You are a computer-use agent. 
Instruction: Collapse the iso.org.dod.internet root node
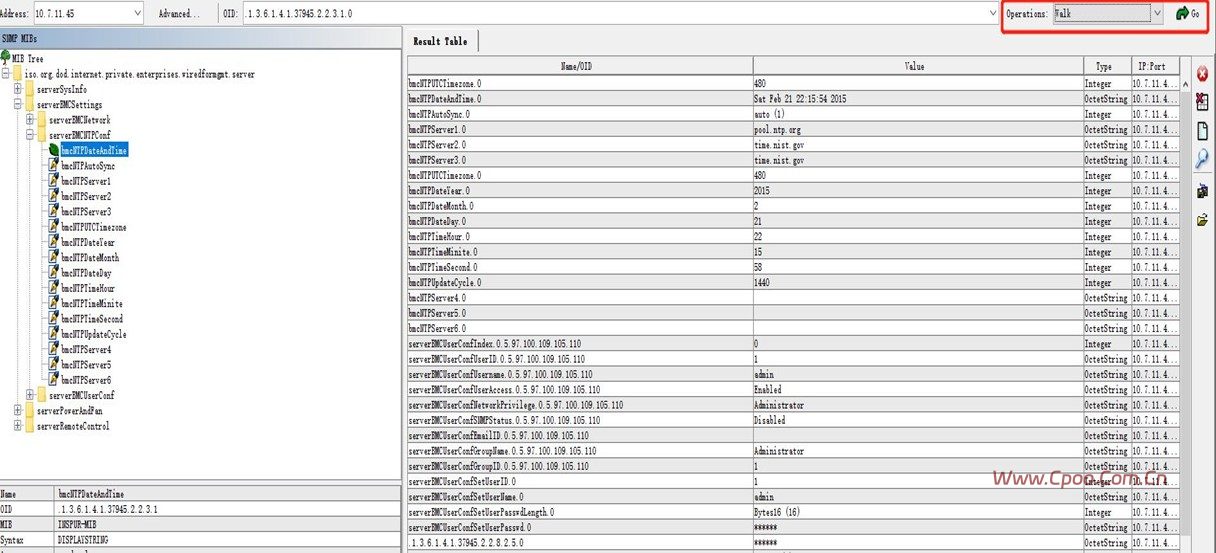coord(6,74)
